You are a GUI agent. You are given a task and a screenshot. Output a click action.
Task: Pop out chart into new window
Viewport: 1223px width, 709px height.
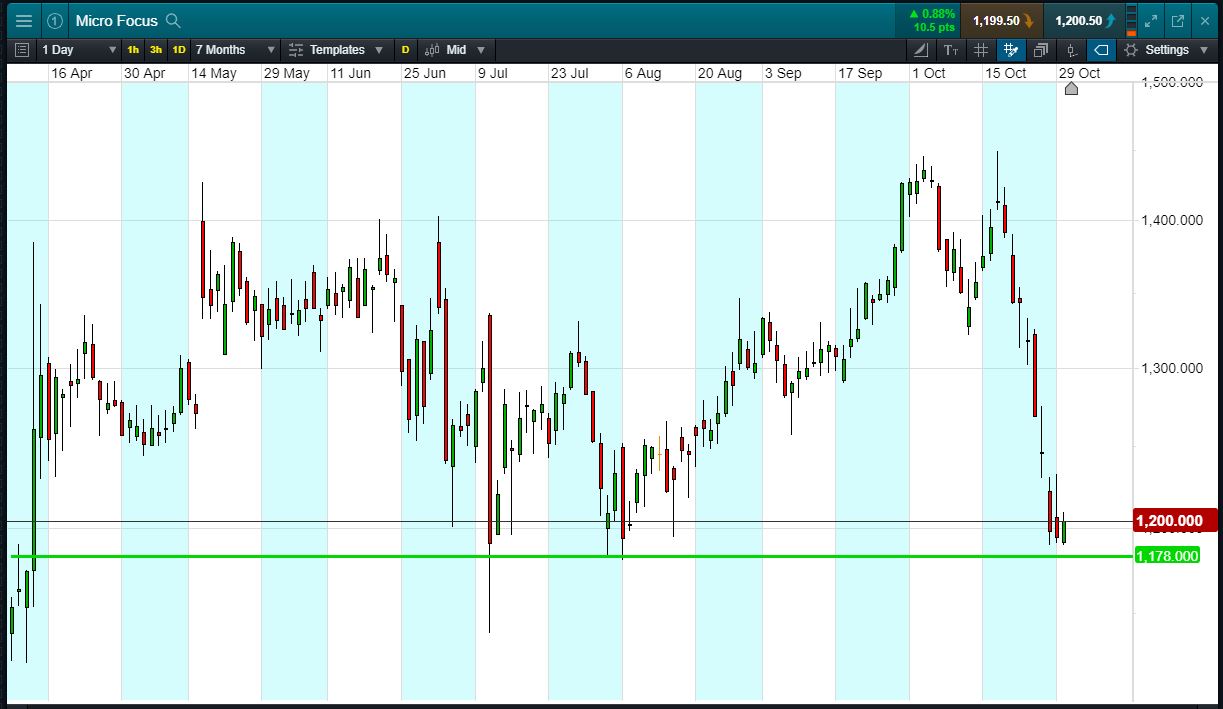pyautogui.click(x=1178, y=20)
